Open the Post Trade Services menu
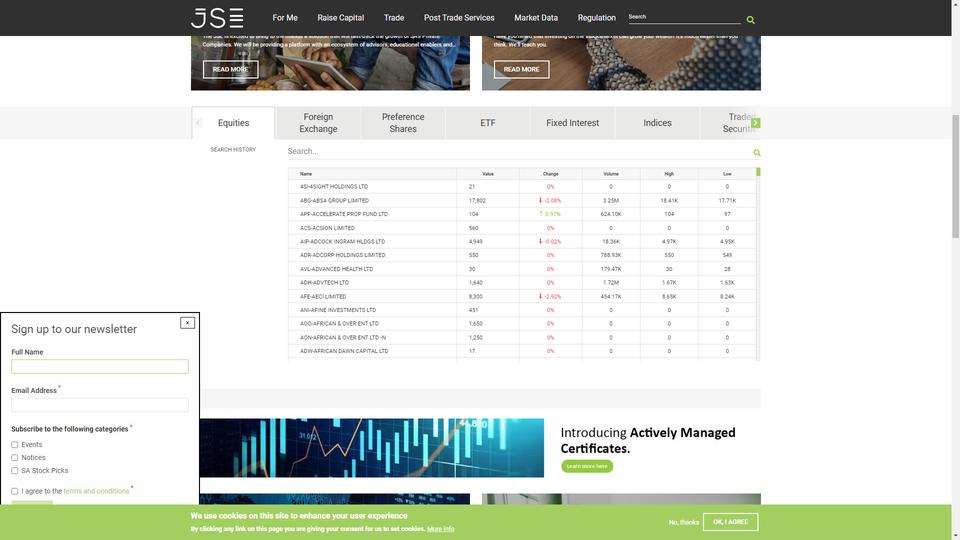960x540 pixels. pyautogui.click(x=459, y=18)
